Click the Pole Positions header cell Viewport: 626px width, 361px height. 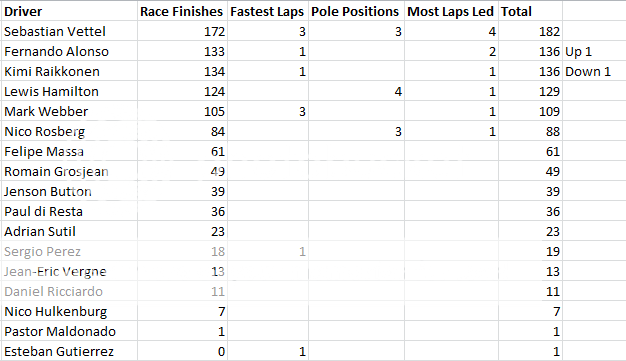click(356, 11)
